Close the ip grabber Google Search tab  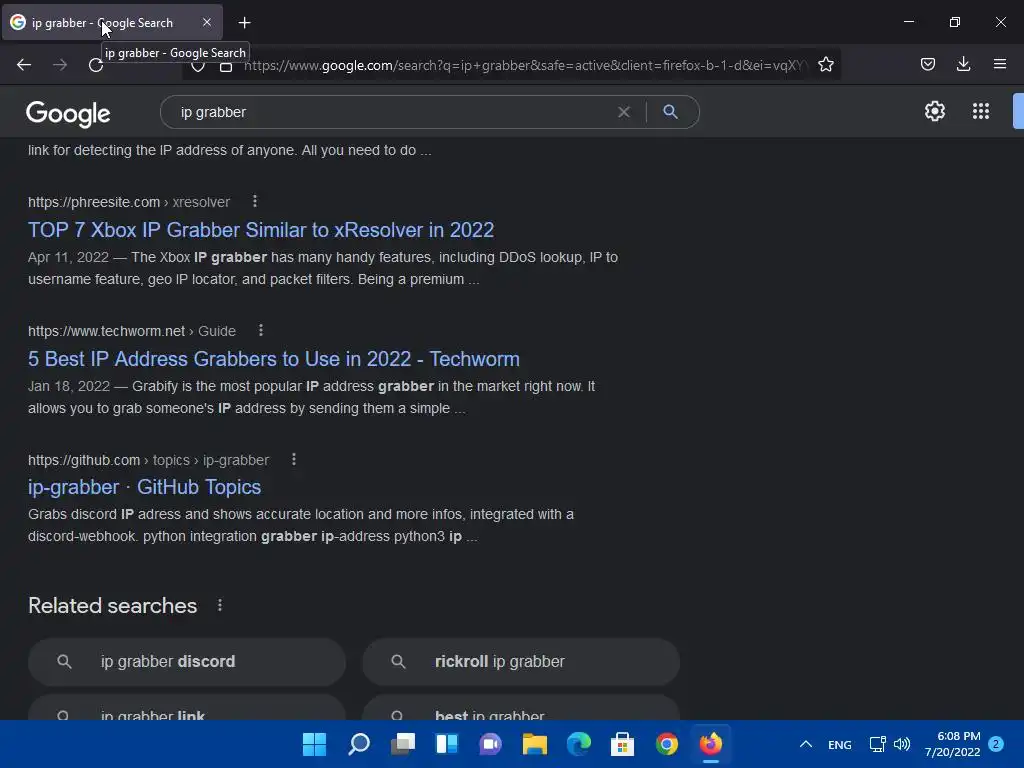coord(207,22)
